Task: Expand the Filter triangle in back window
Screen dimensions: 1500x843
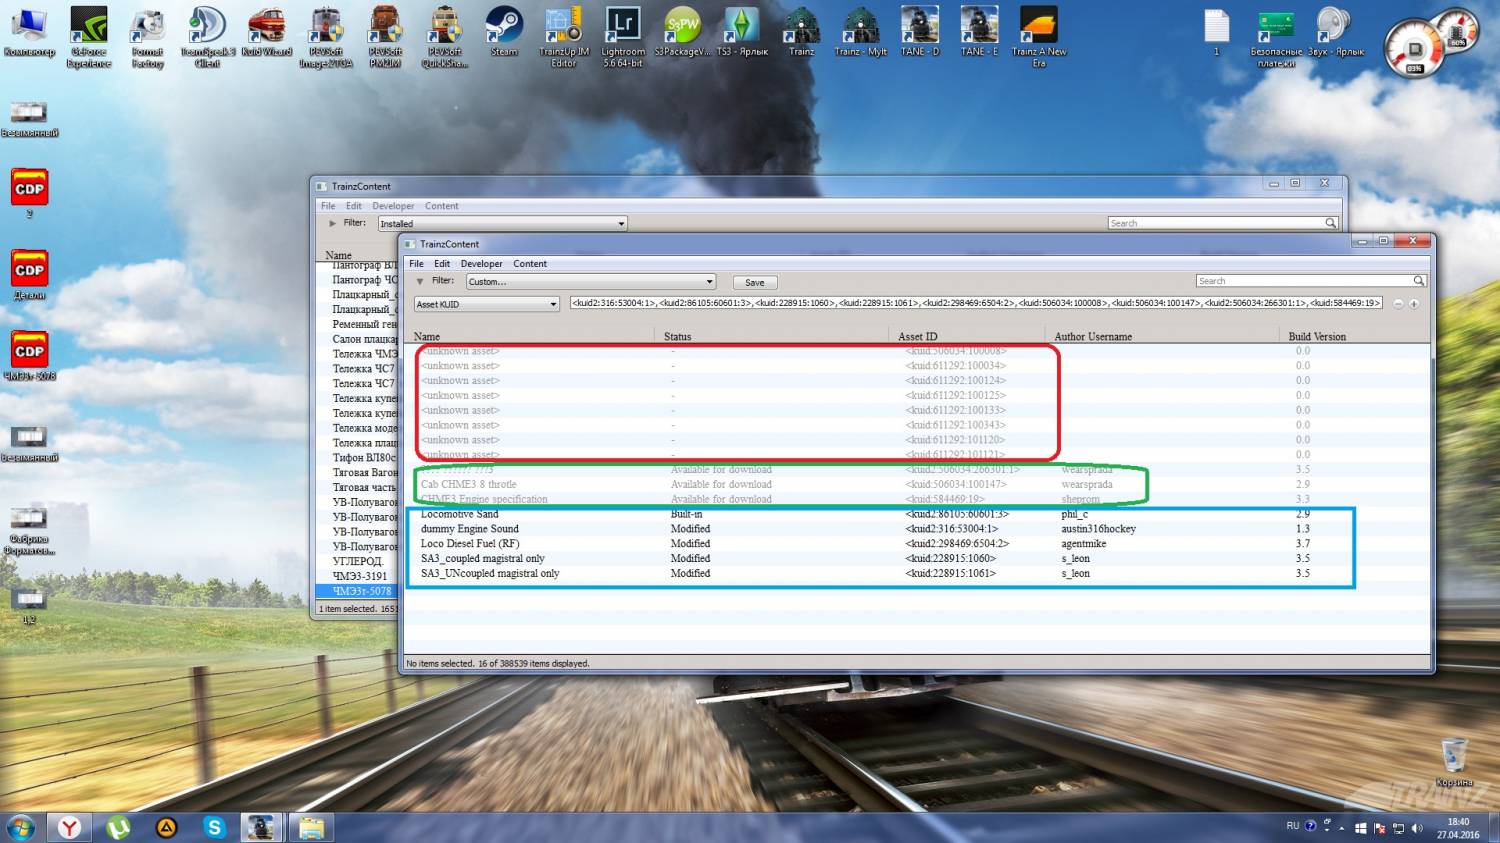Action: (333, 224)
